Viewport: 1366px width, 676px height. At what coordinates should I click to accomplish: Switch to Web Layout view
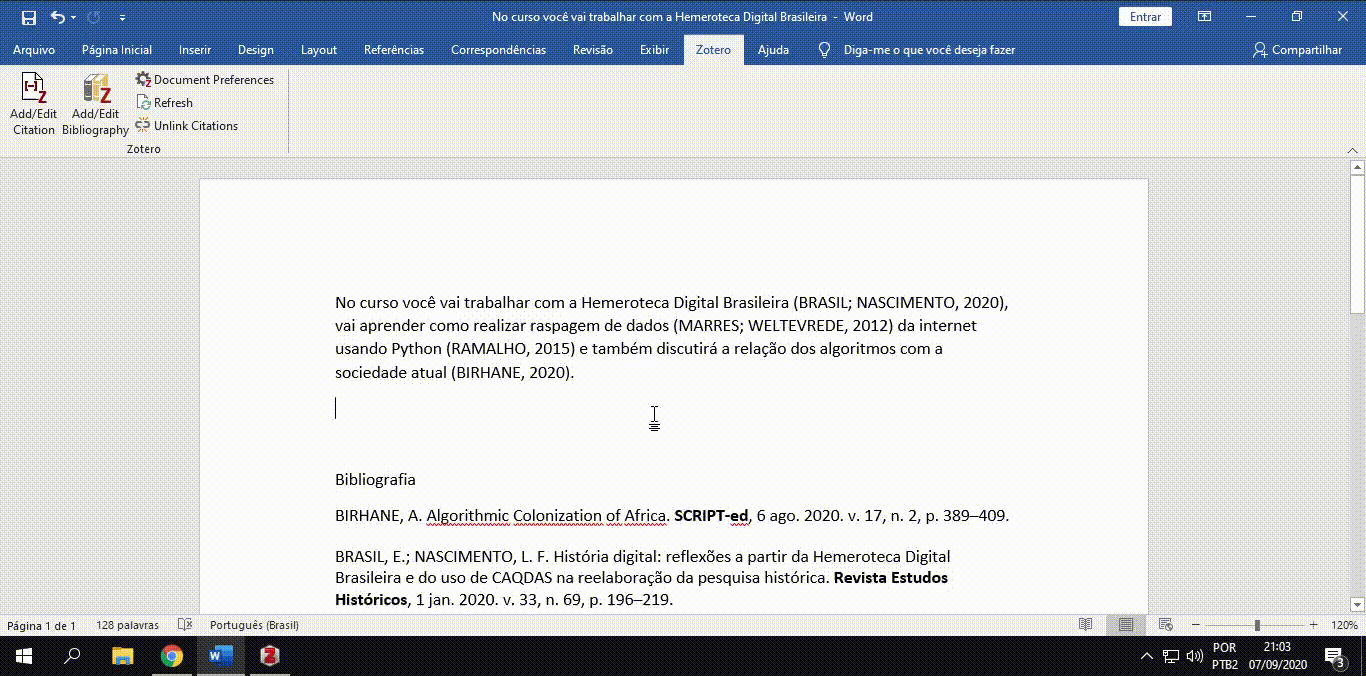tap(1165, 625)
